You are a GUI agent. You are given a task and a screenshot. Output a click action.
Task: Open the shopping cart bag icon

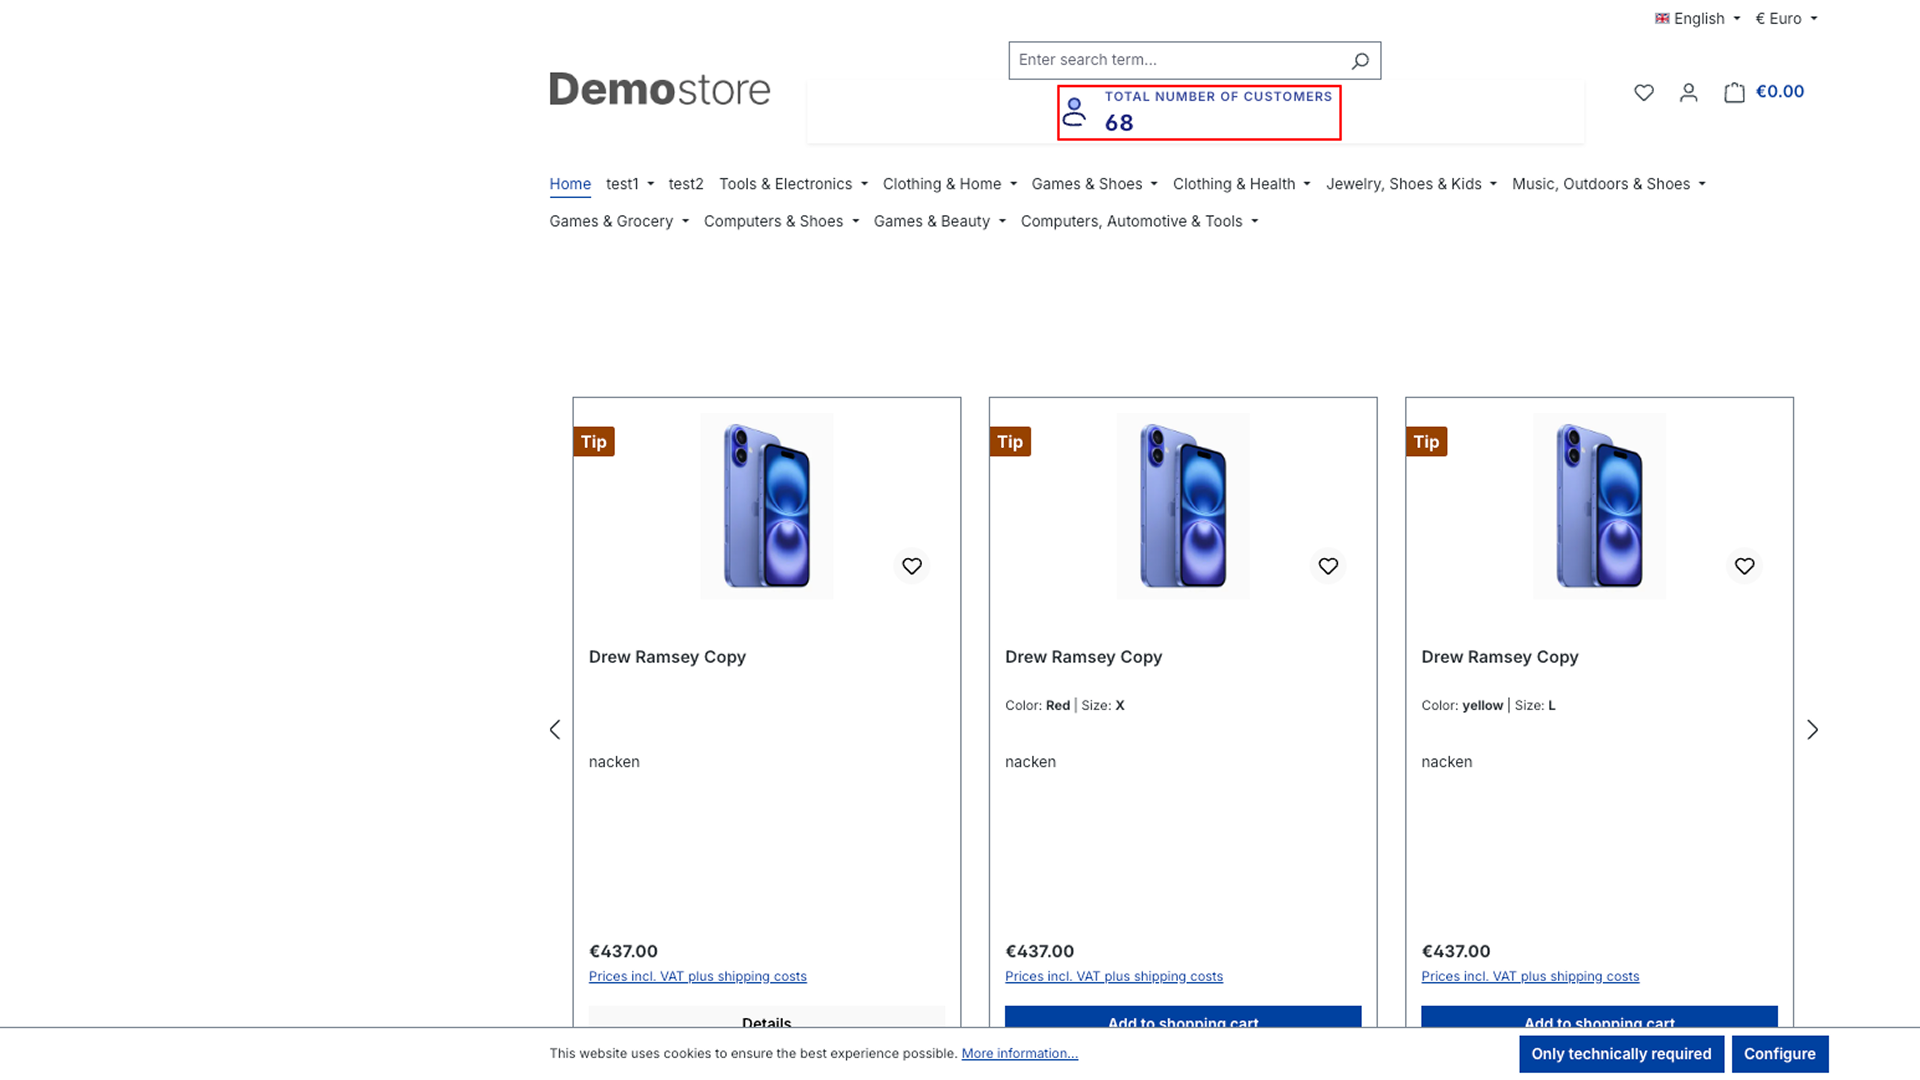click(1734, 92)
